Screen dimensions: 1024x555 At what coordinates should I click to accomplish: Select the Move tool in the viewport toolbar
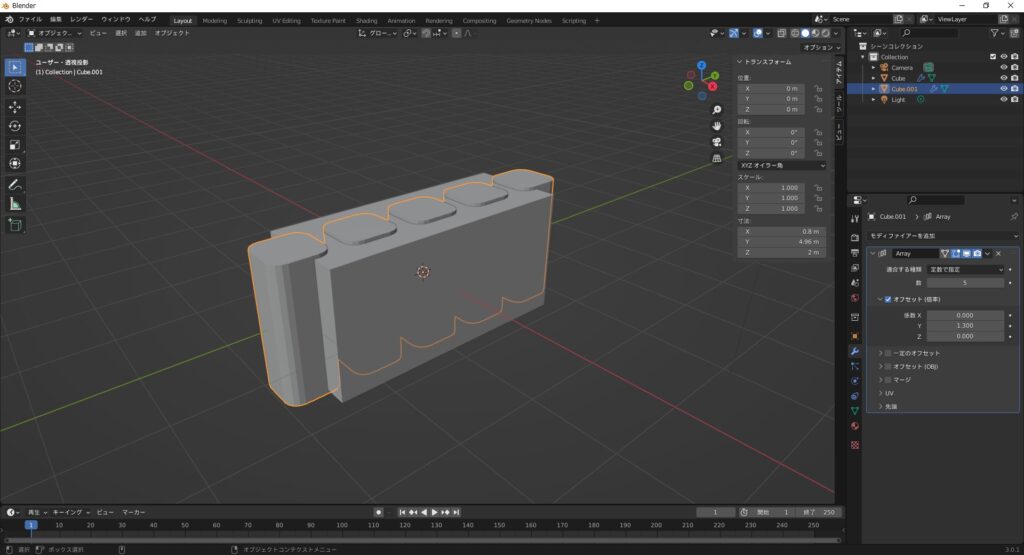click(15, 107)
